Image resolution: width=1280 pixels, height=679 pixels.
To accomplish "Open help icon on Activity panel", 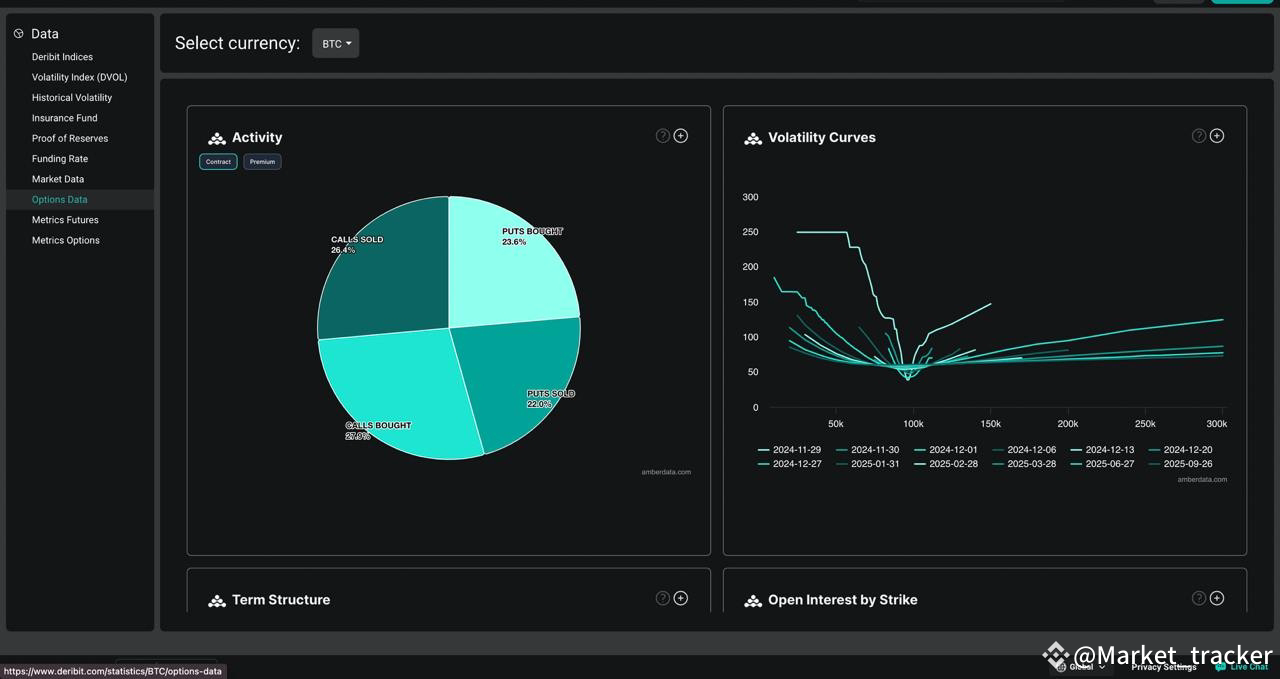I will click(x=662, y=135).
